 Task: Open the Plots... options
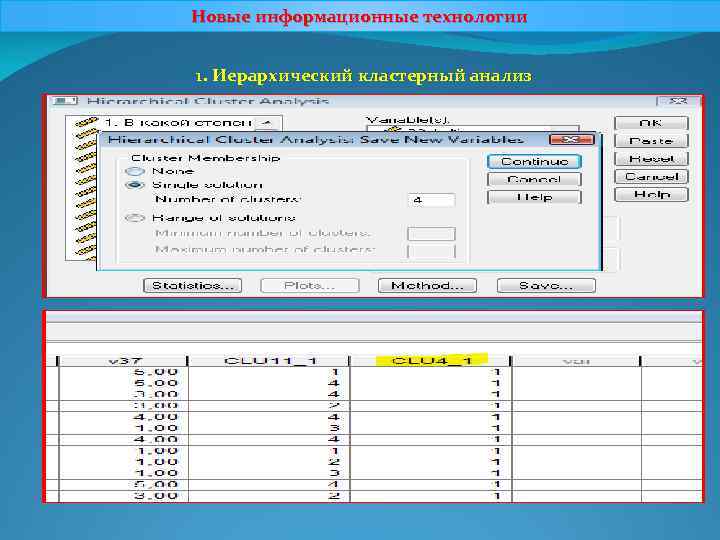309,286
